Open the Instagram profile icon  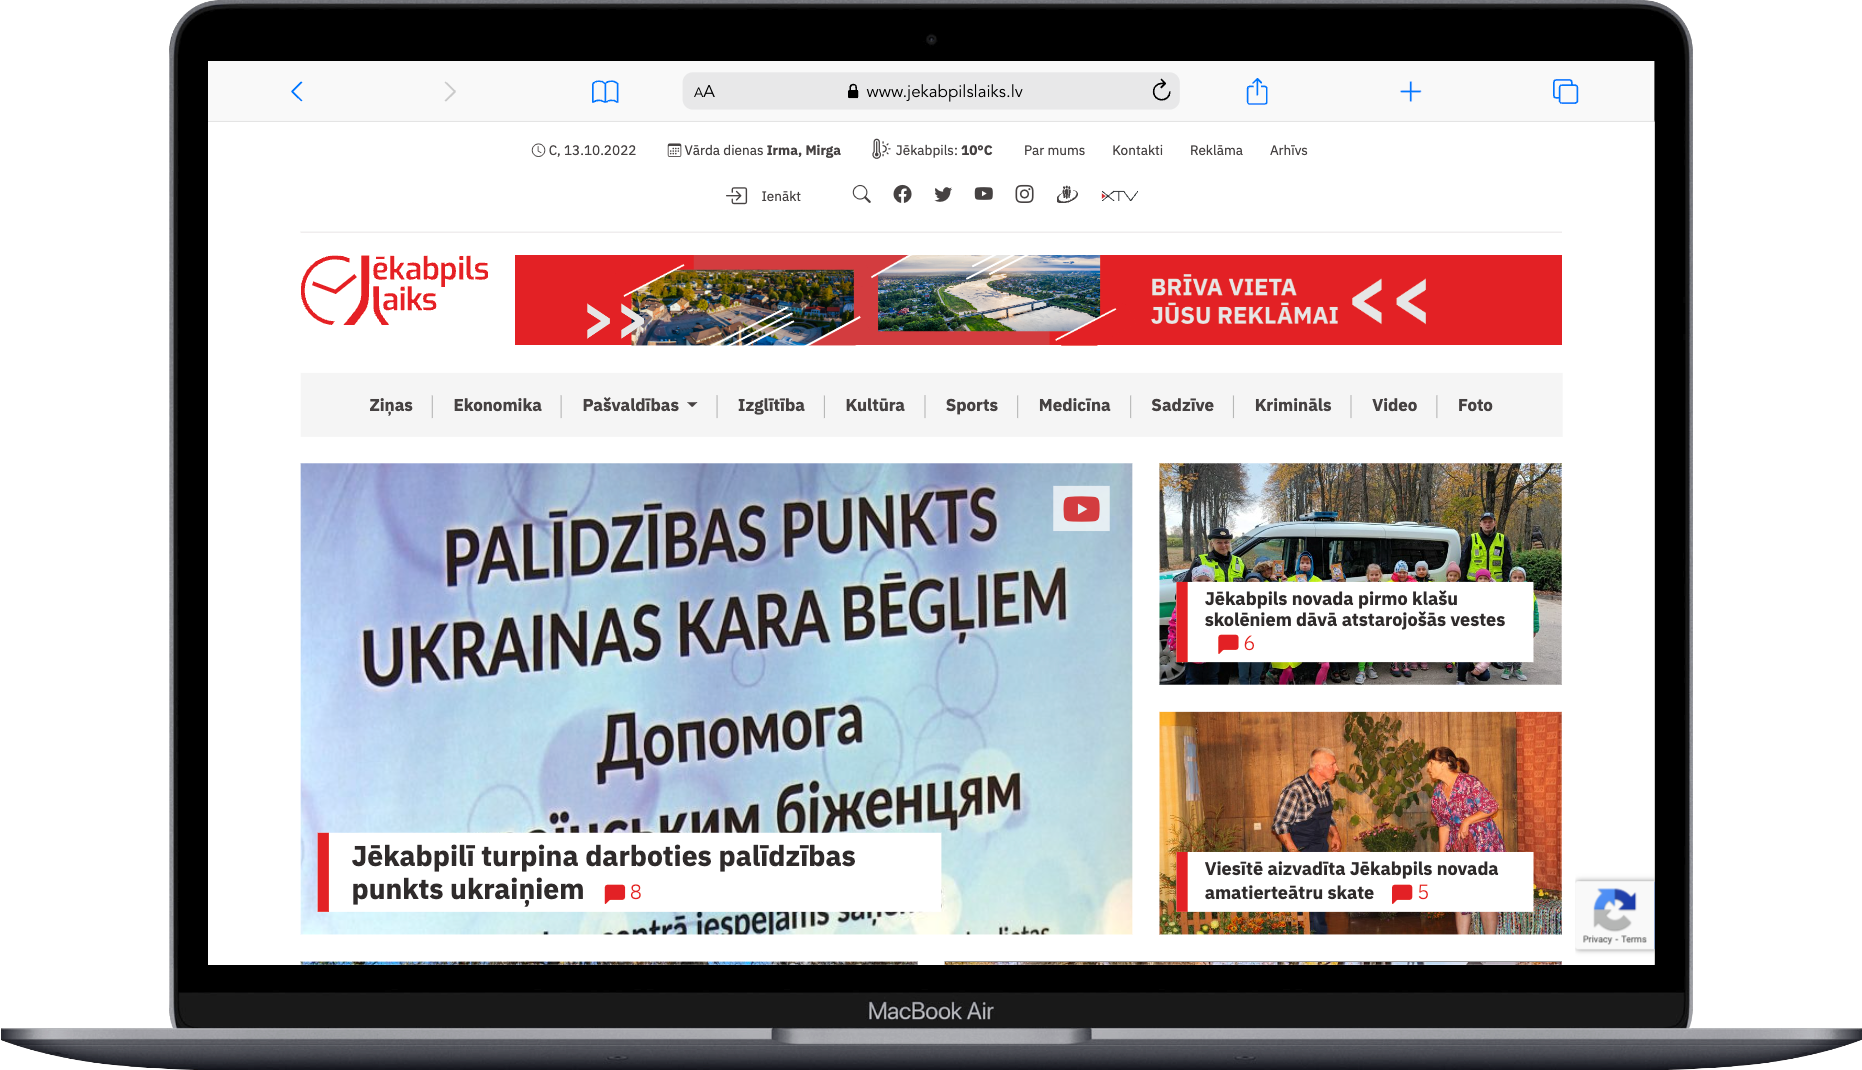coord(1024,195)
